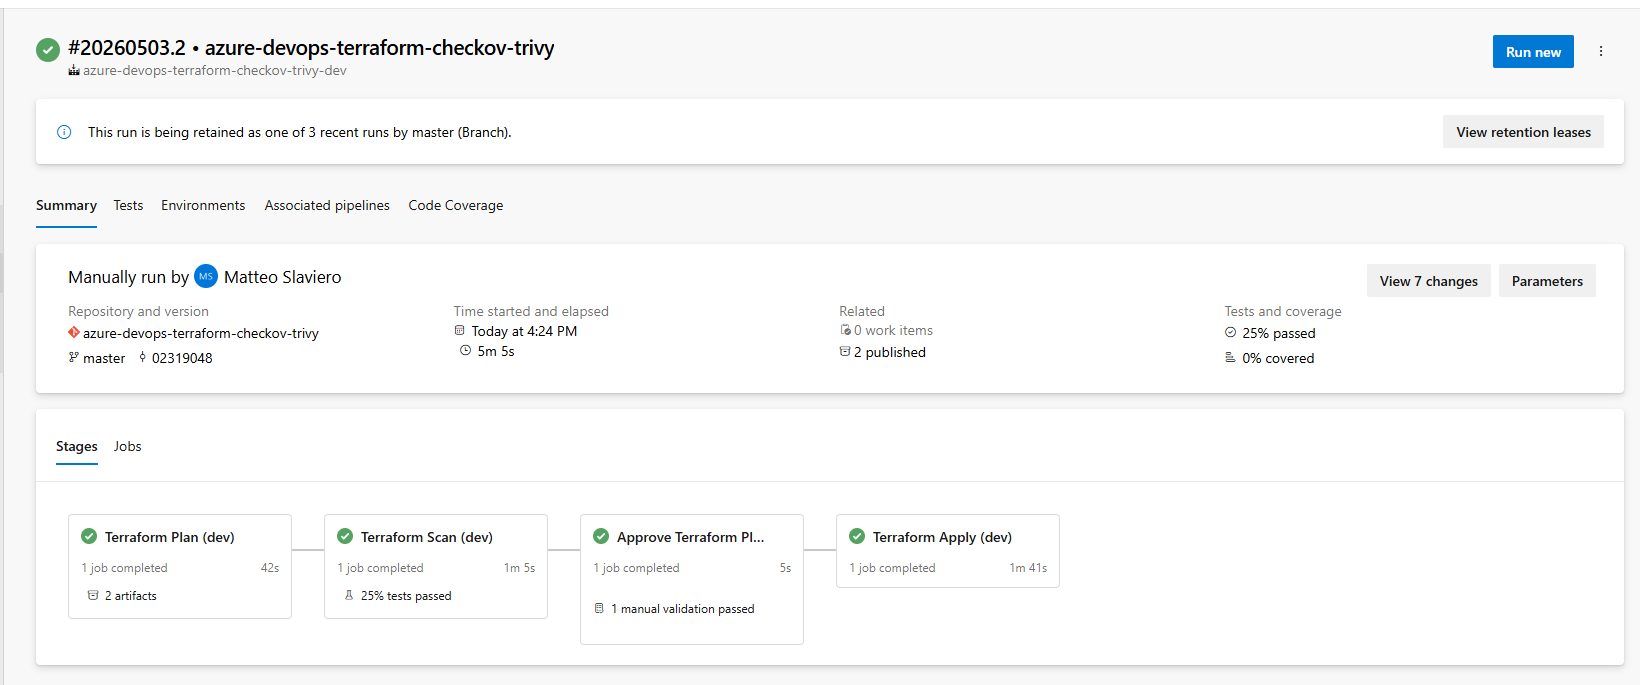Open commit 02319048 link
Screen dimensions: 1640x685
click(182, 358)
